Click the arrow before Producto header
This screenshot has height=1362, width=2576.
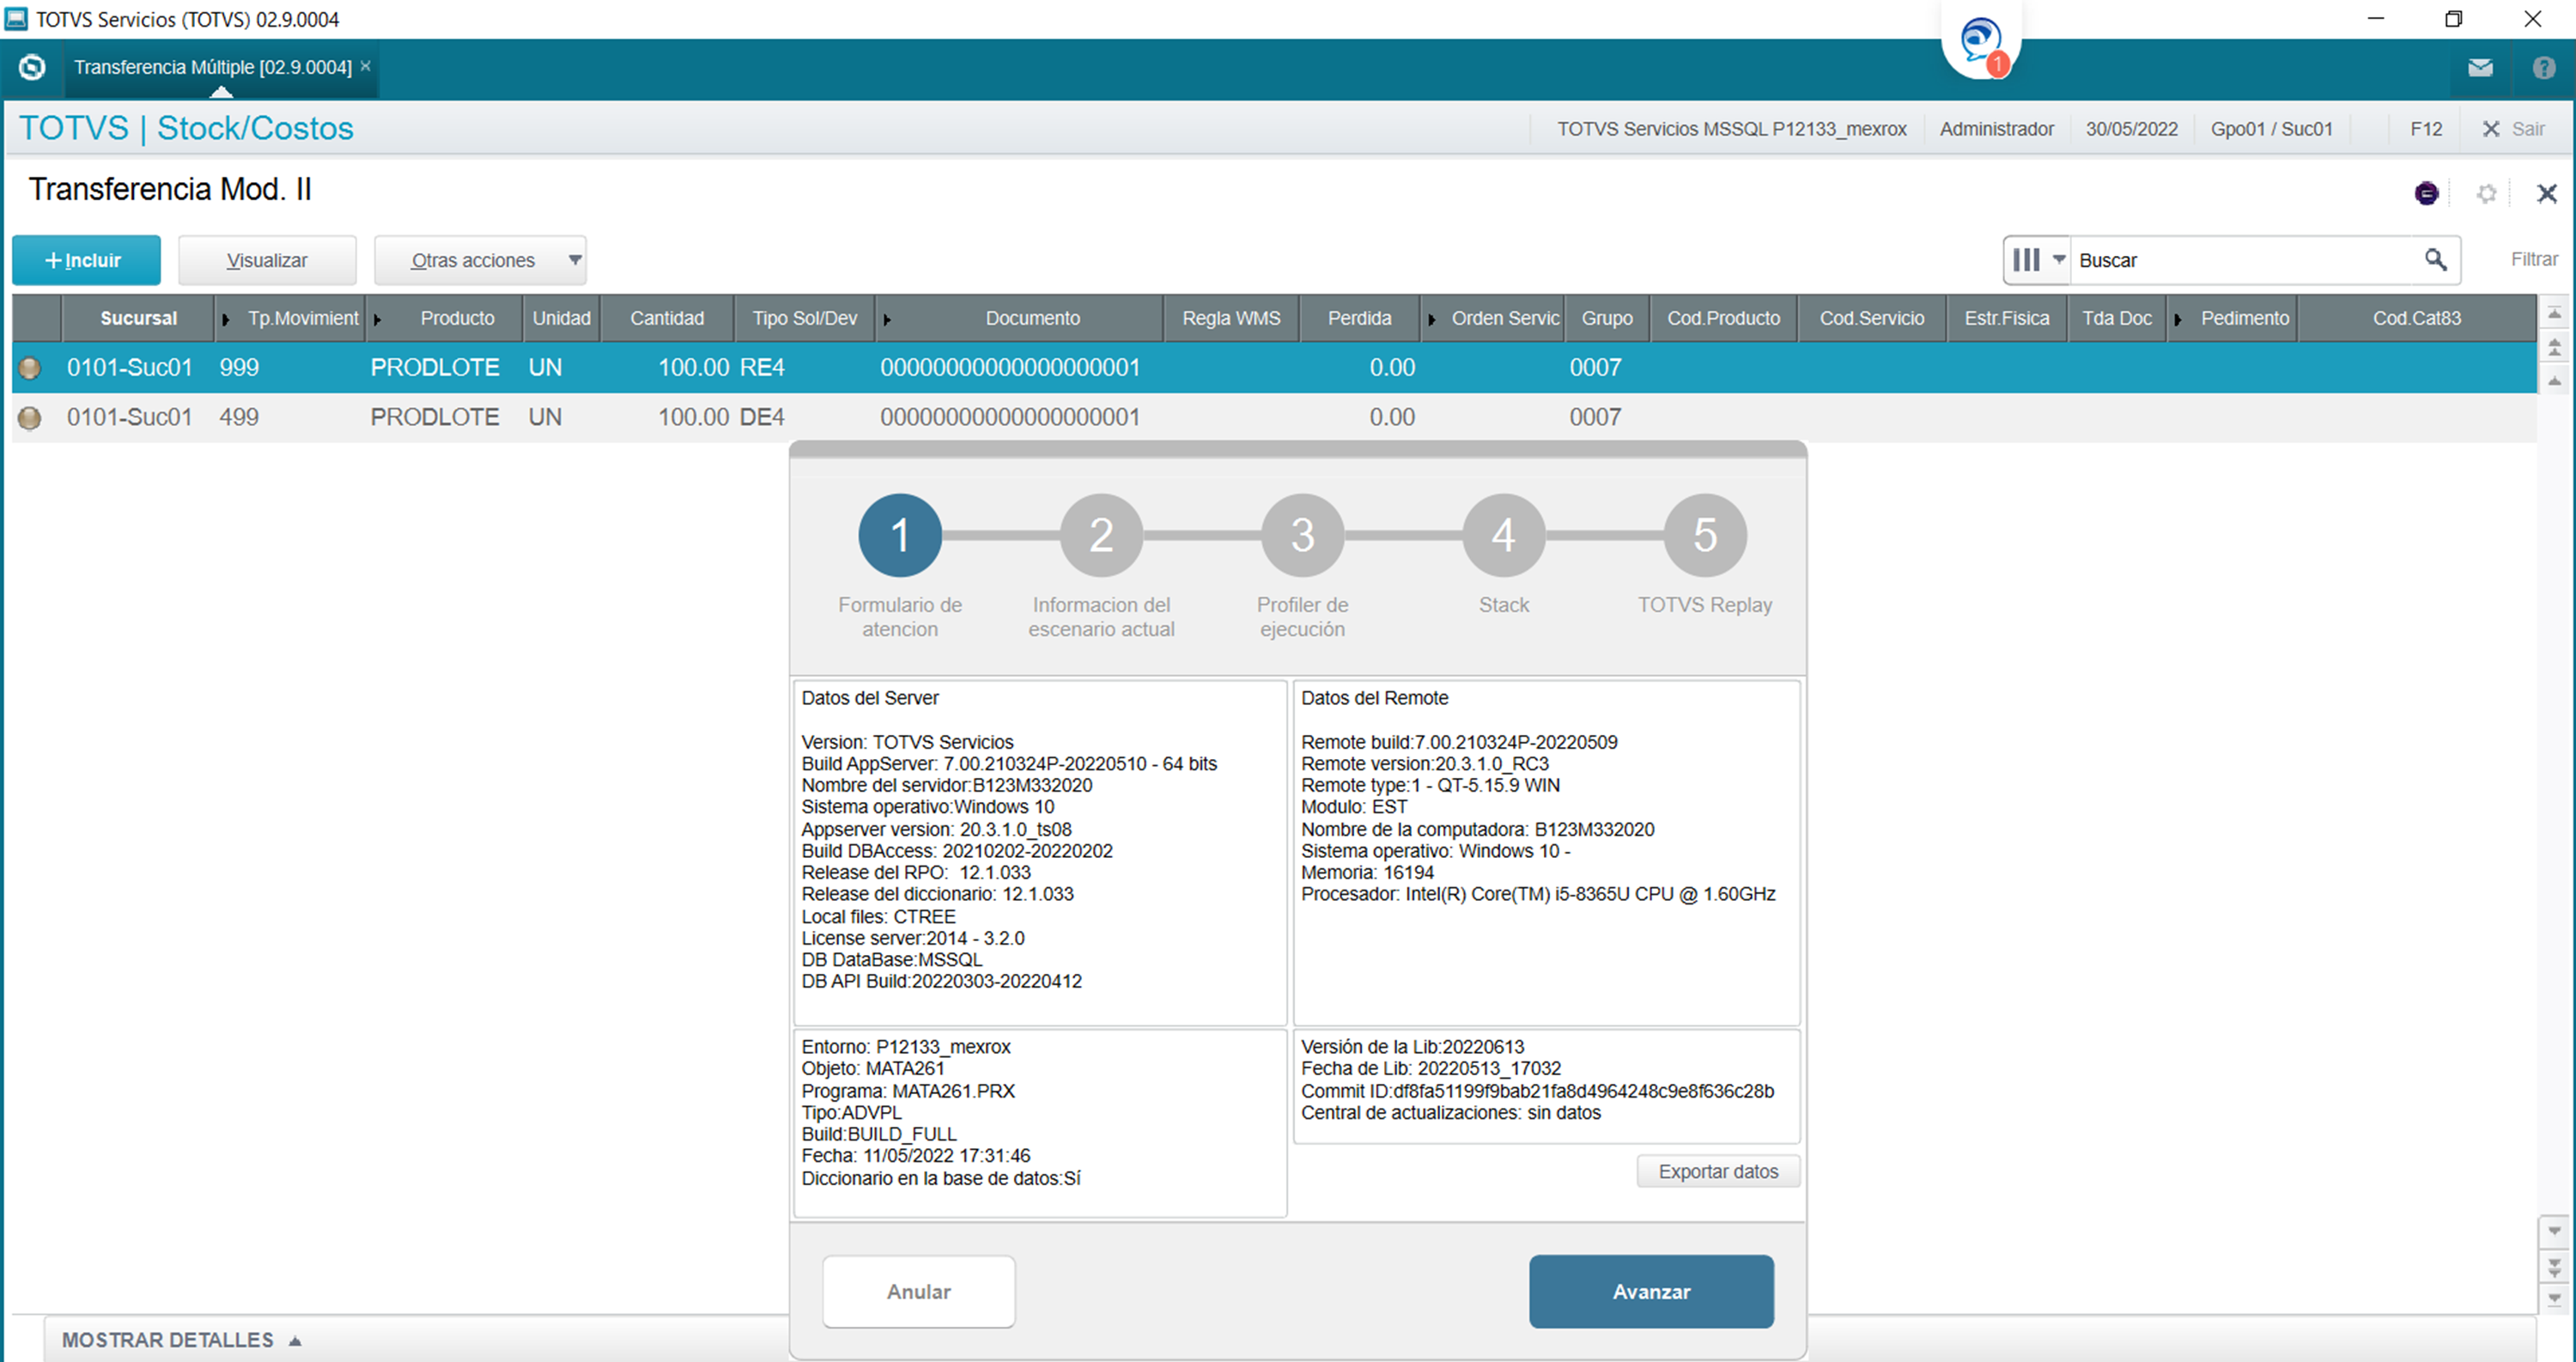377,319
